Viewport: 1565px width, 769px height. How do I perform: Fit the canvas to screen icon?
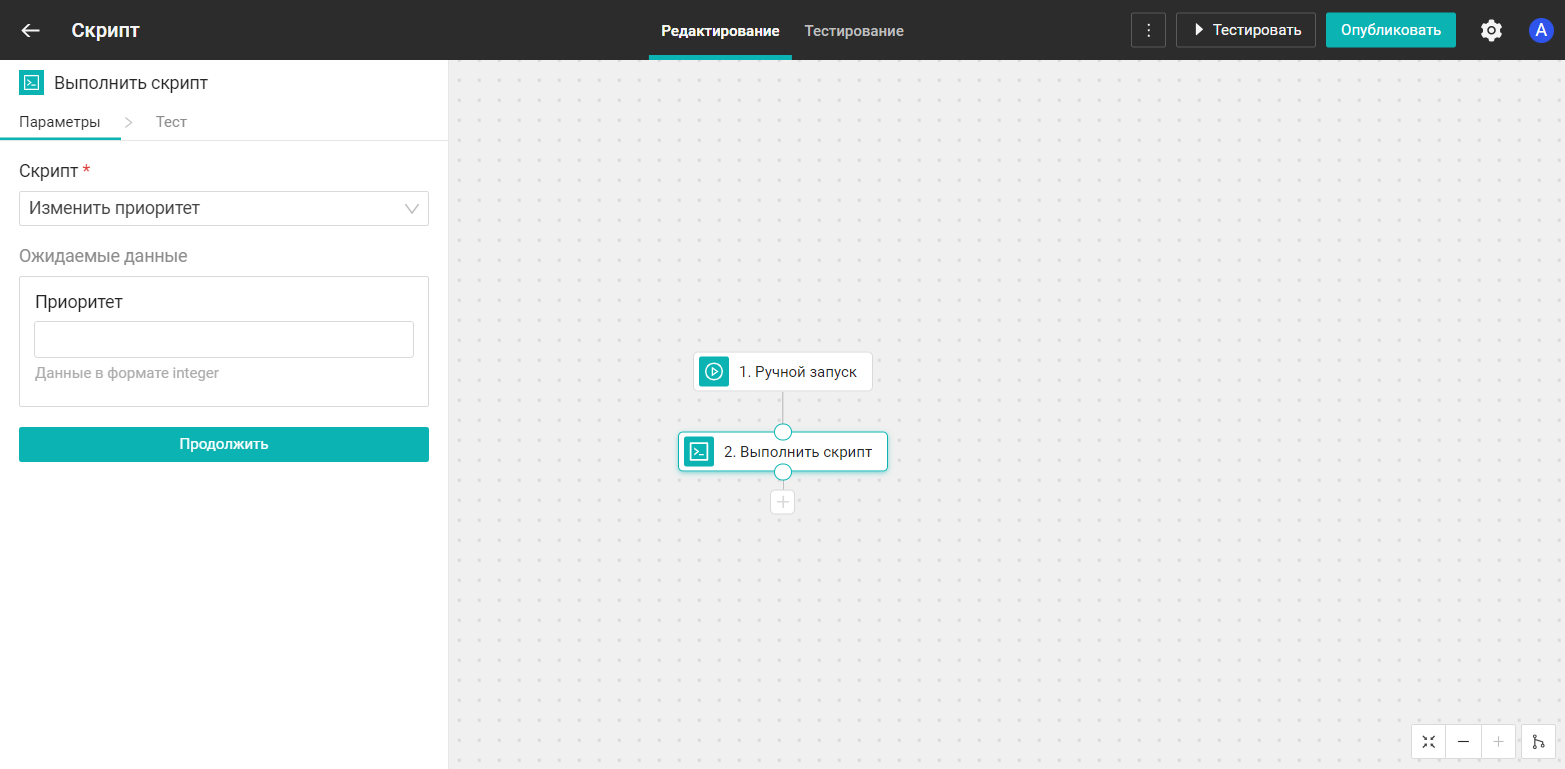[x=1428, y=742]
